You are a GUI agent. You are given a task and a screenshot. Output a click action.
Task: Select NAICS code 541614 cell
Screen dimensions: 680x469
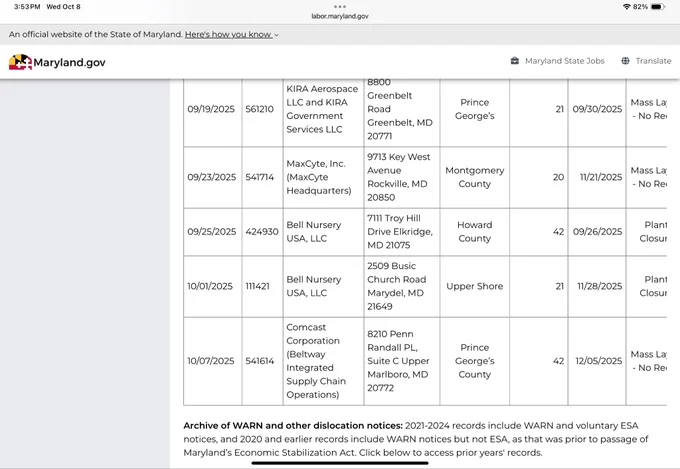(x=262, y=361)
